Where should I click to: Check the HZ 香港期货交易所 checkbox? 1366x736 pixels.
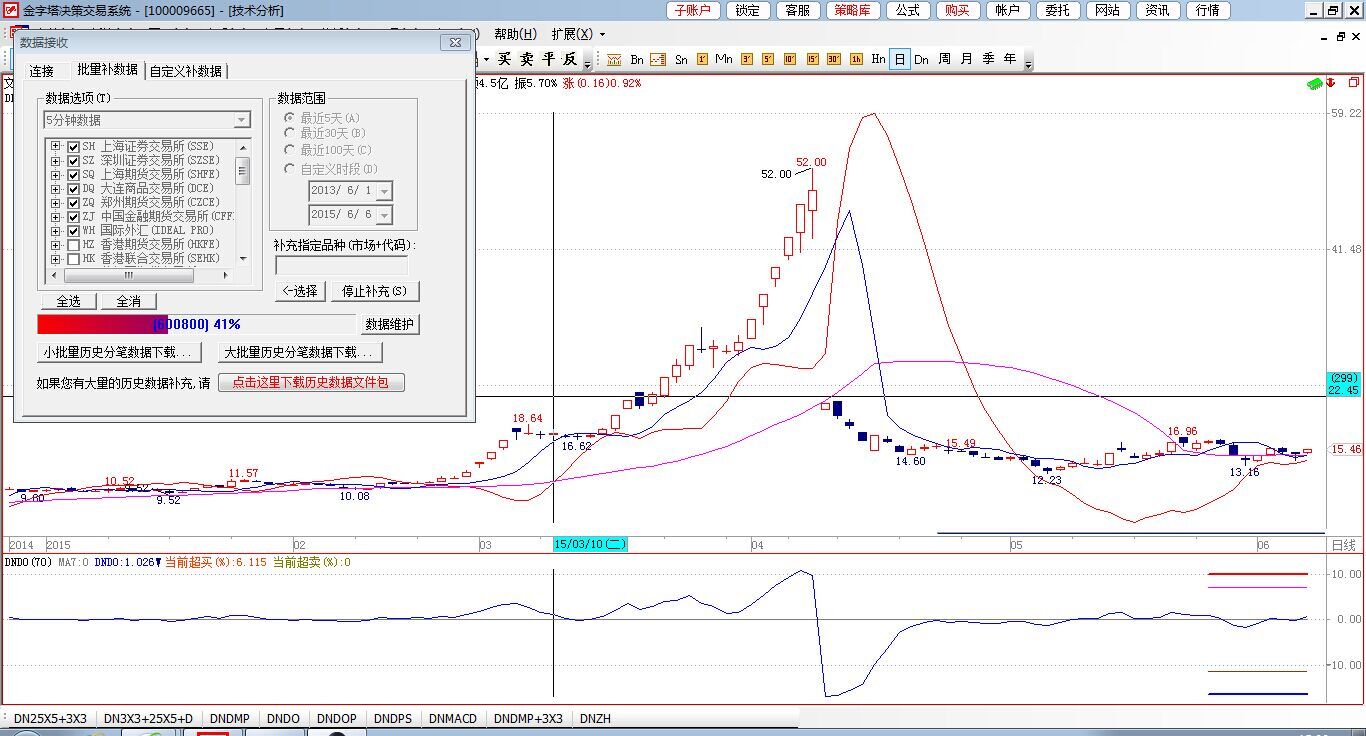(x=73, y=245)
